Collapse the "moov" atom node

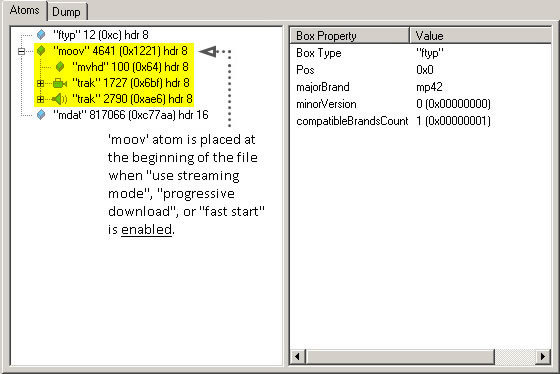pyautogui.click(x=21, y=51)
